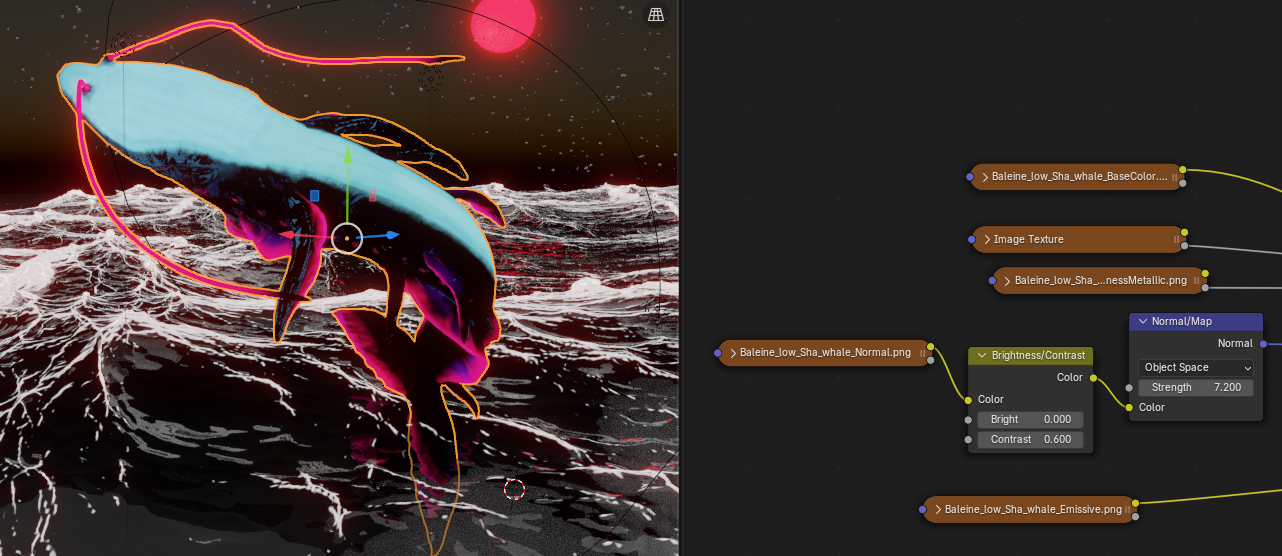The image size is (1282, 556).
Task: Click yellow Color output socket of Normal.png node
Action: click(x=930, y=346)
